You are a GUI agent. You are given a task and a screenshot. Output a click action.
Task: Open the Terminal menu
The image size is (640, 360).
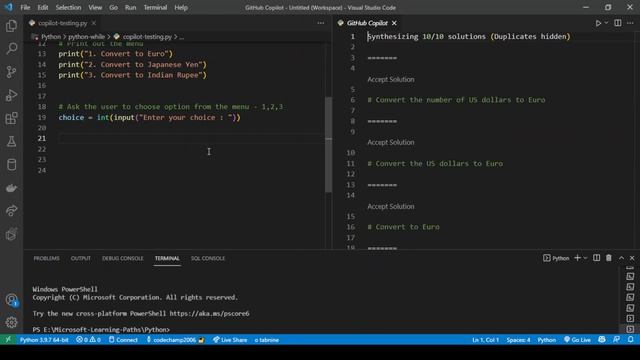pos(155,7)
